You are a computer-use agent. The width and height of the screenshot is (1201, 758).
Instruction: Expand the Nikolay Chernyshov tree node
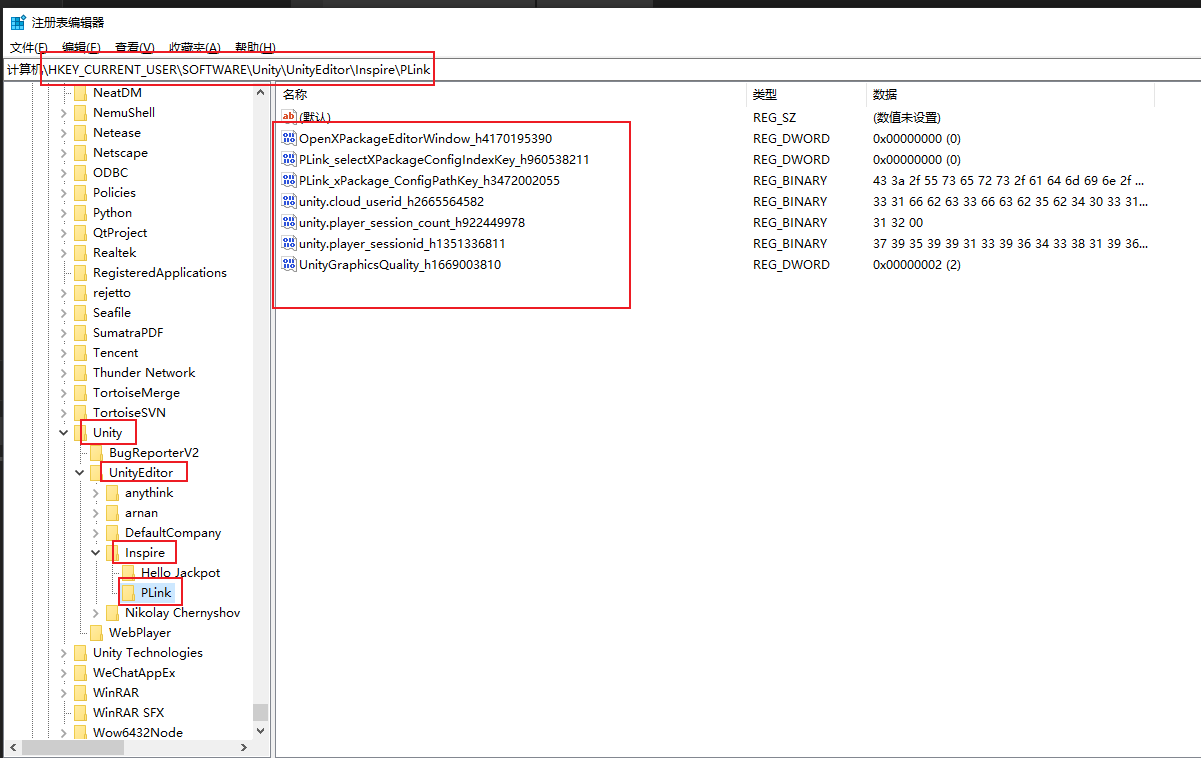tap(96, 613)
